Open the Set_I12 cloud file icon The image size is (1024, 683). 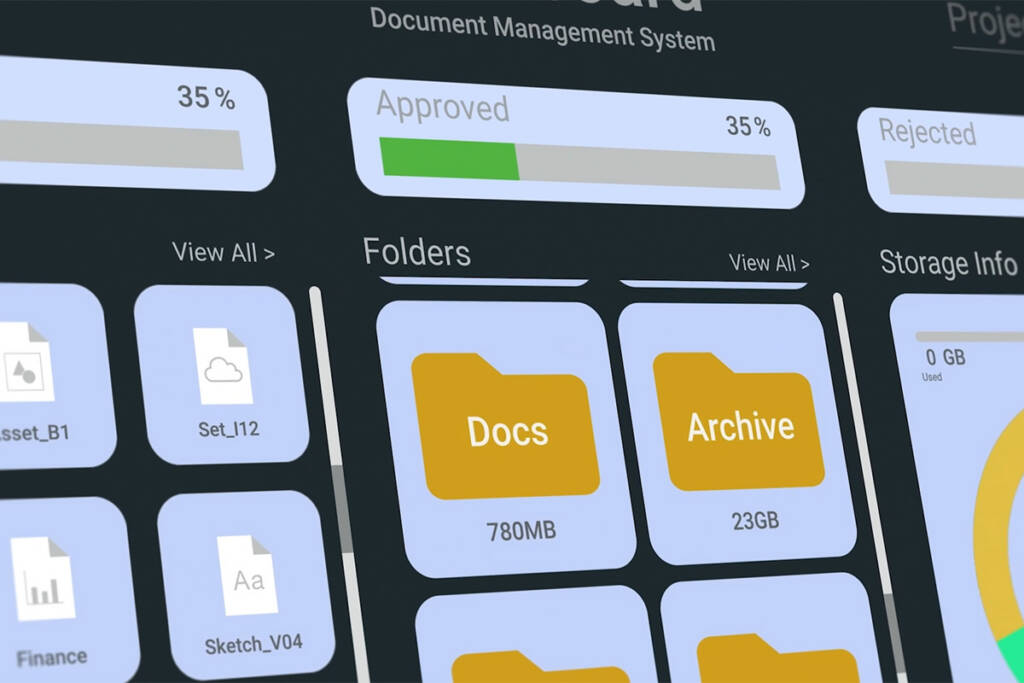click(223, 366)
